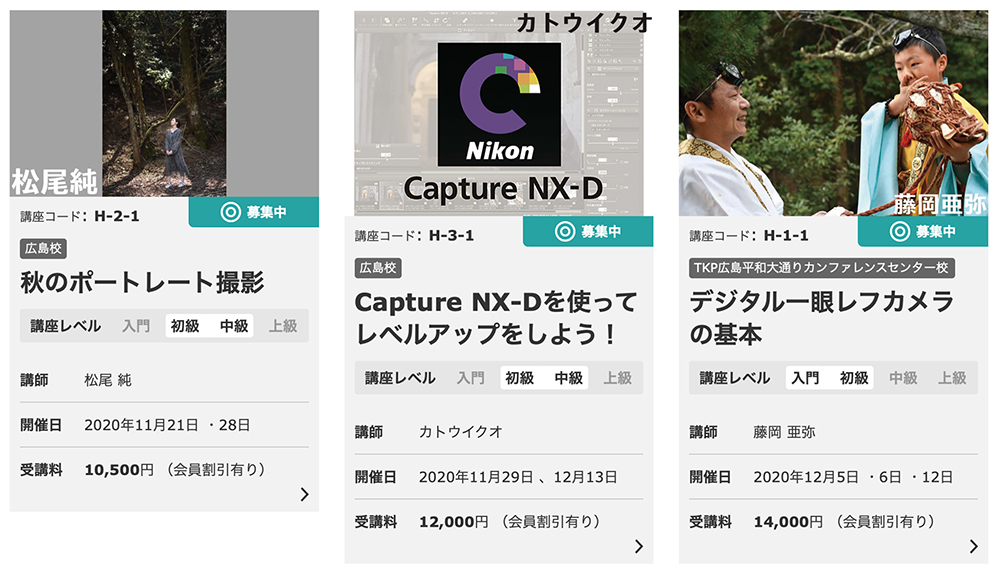Click the 藤岡亜弥 festival photo thumbnail
The height and width of the screenshot is (577, 1000).
833,113
